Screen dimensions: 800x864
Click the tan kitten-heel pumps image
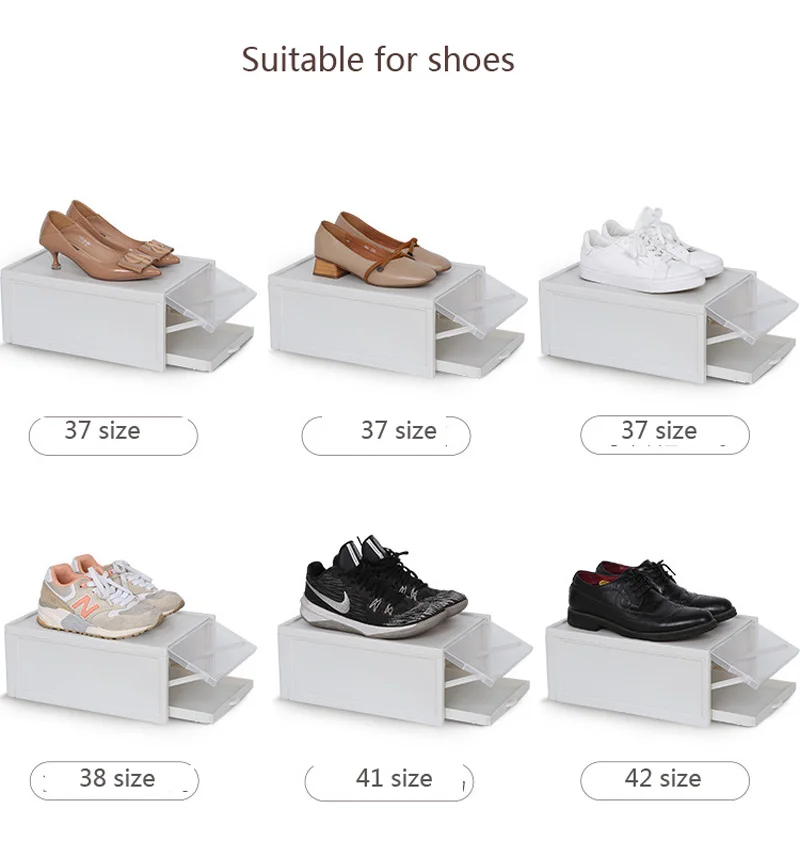(x=109, y=240)
